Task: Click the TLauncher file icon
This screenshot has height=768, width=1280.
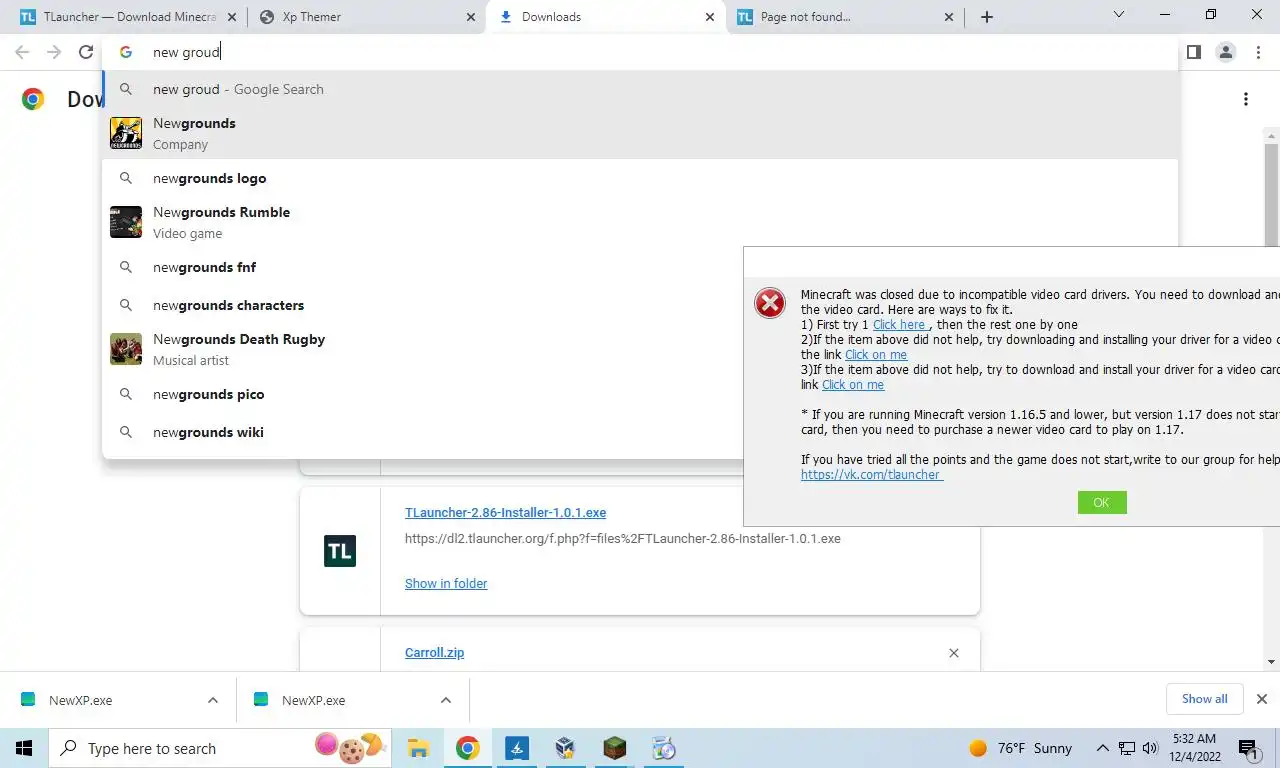Action: click(x=340, y=551)
